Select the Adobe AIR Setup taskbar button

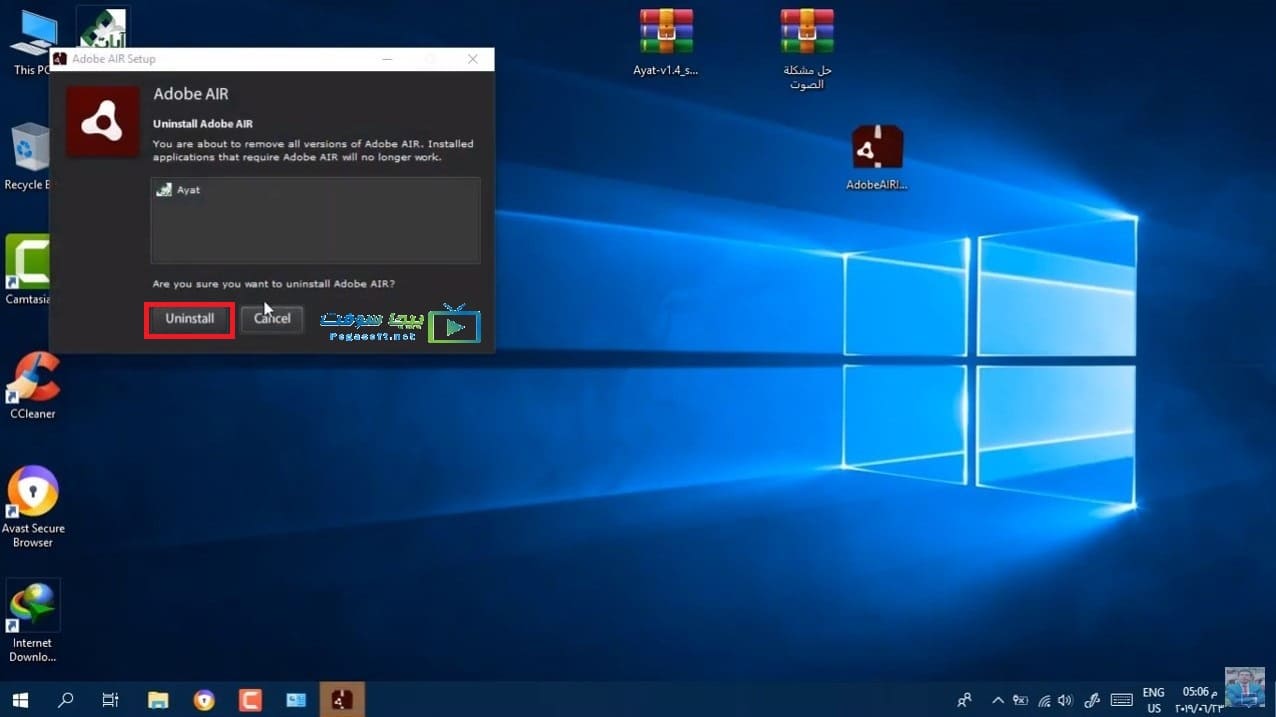pos(342,700)
